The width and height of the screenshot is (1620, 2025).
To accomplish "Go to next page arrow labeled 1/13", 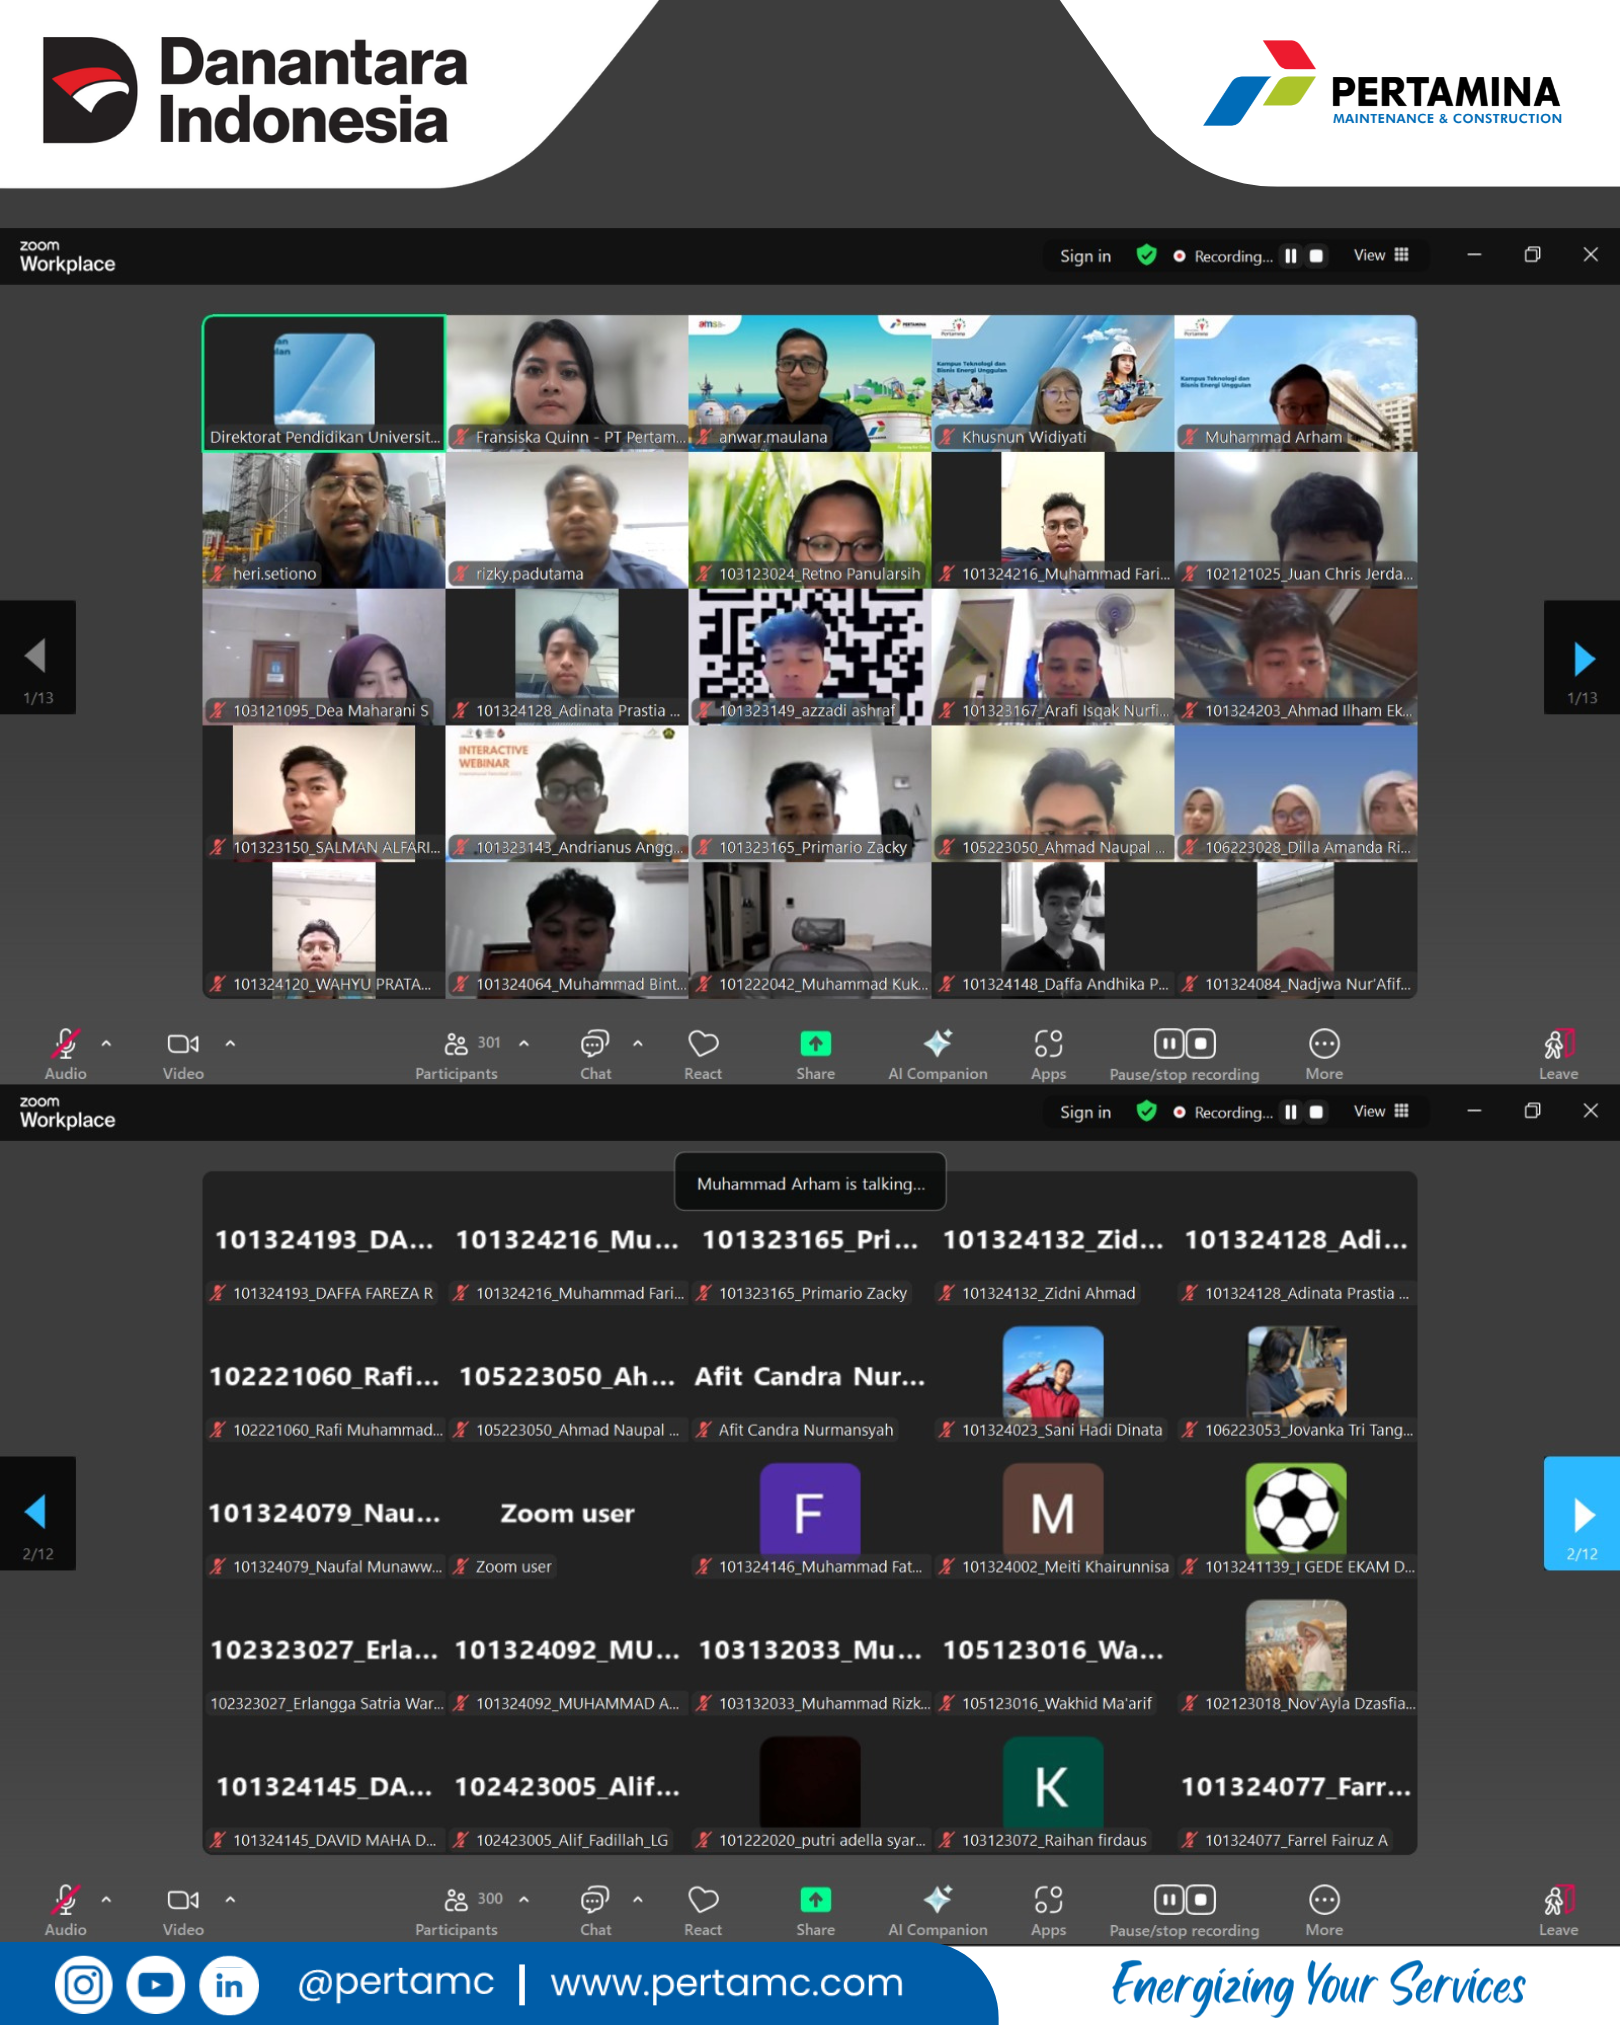I will click(1582, 658).
